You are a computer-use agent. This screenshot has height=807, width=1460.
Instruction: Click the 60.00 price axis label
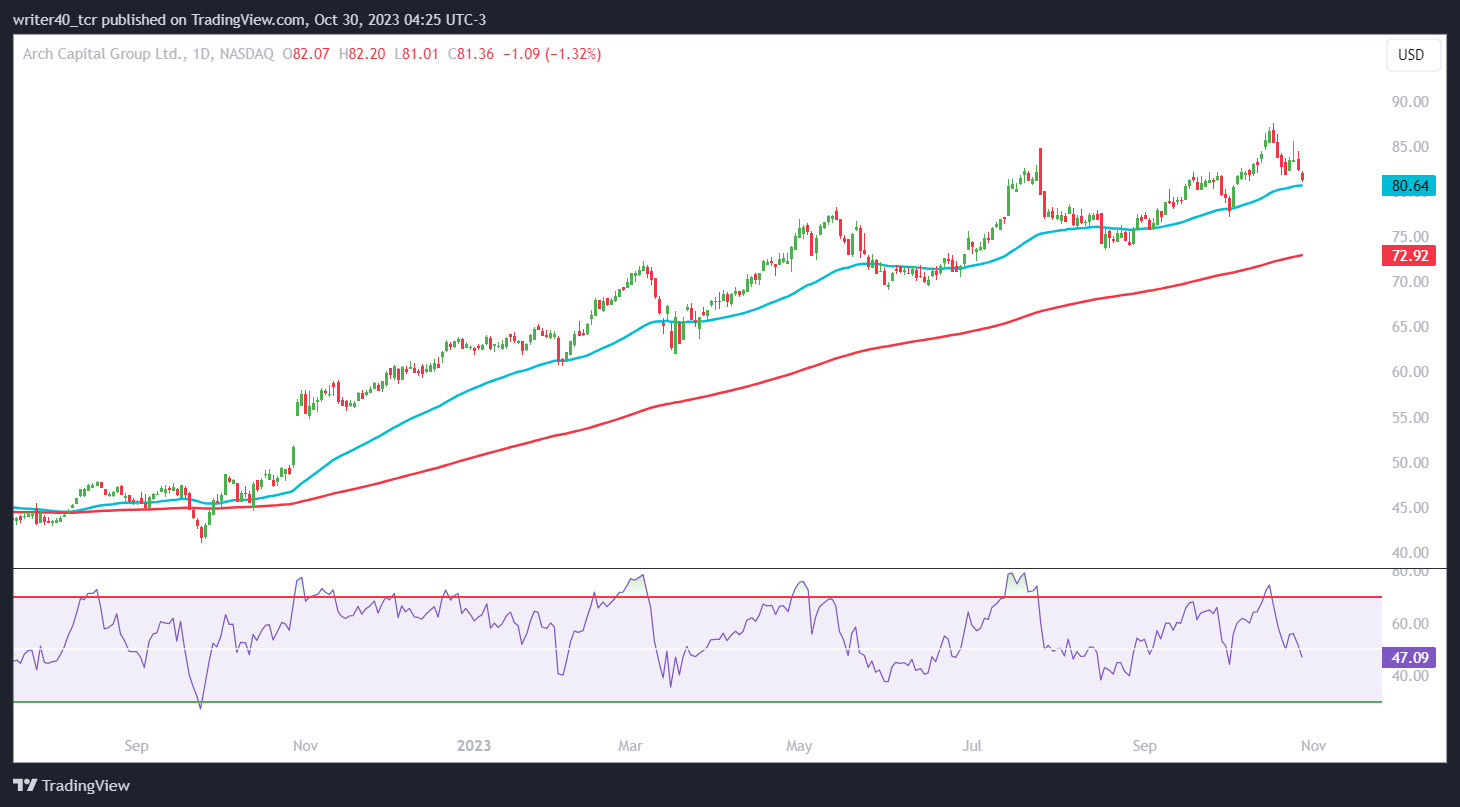pyautogui.click(x=1410, y=372)
